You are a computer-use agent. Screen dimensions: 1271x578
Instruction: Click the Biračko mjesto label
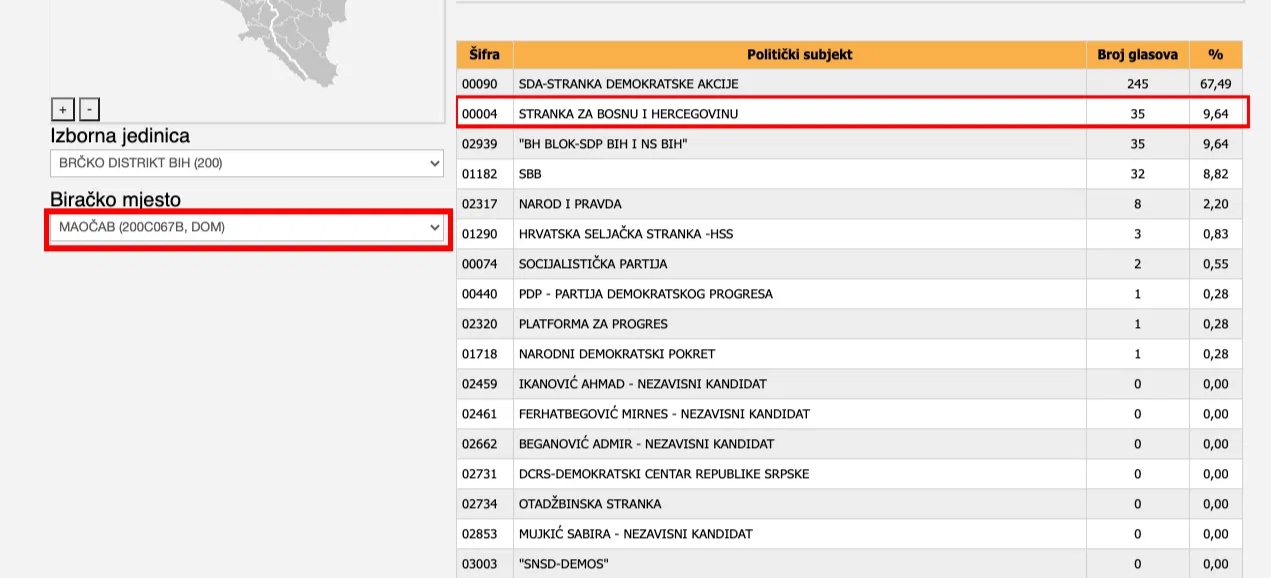(x=116, y=199)
